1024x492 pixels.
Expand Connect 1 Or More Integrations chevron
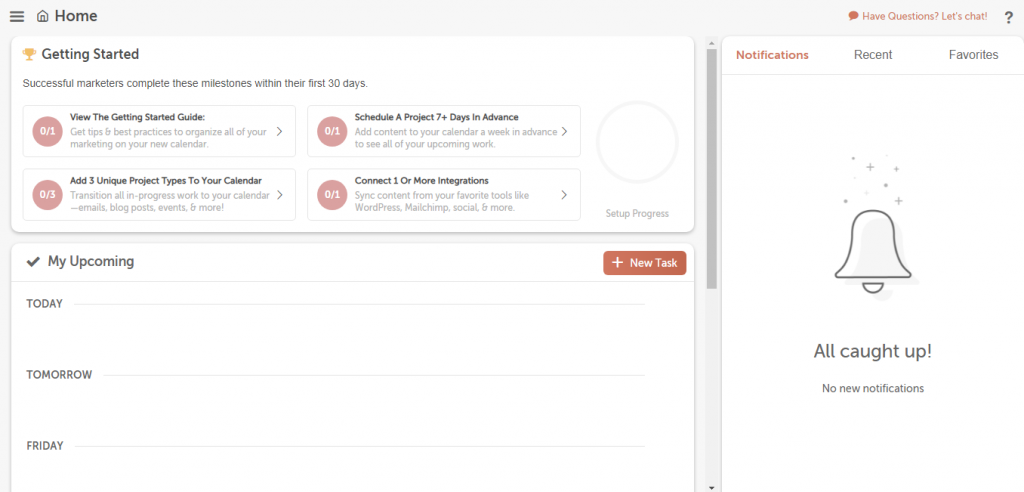coord(564,195)
